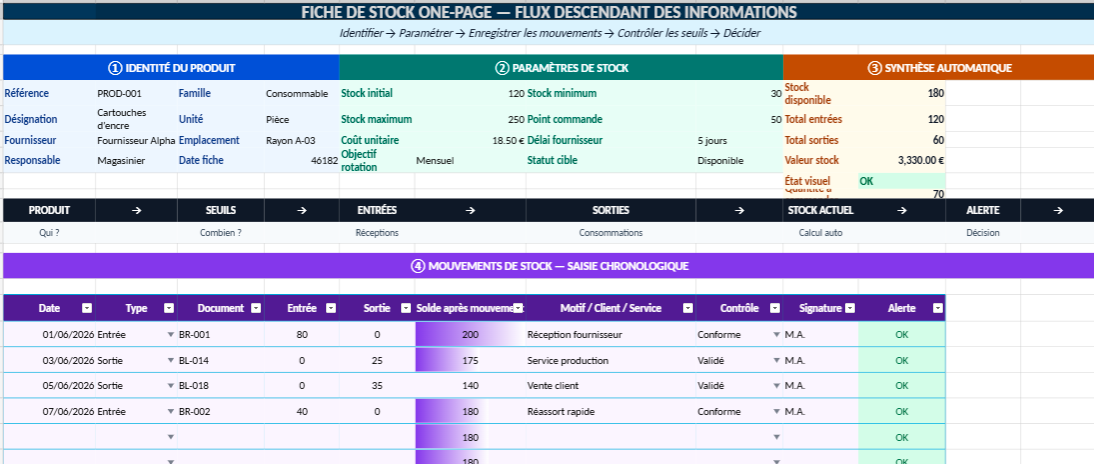
Task: Click the ALERTE flow header cell
Action: [982, 210]
